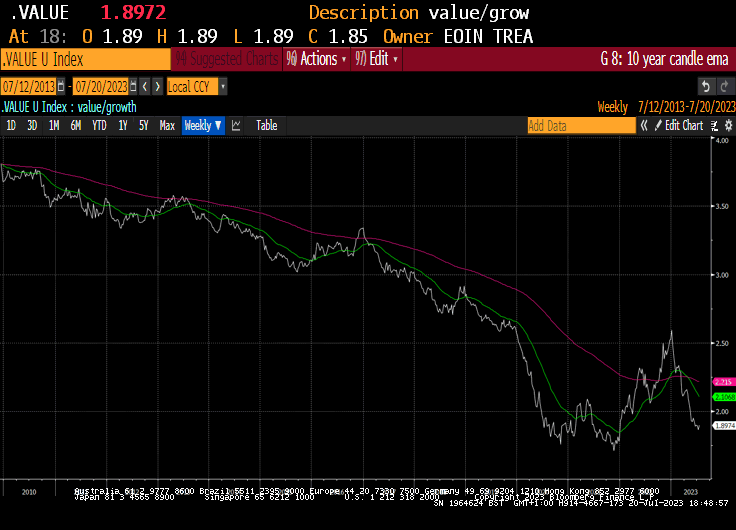This screenshot has height=530, width=736.
Task: Click the .VALUE U Index : value/growth legend
Action: click(69, 107)
